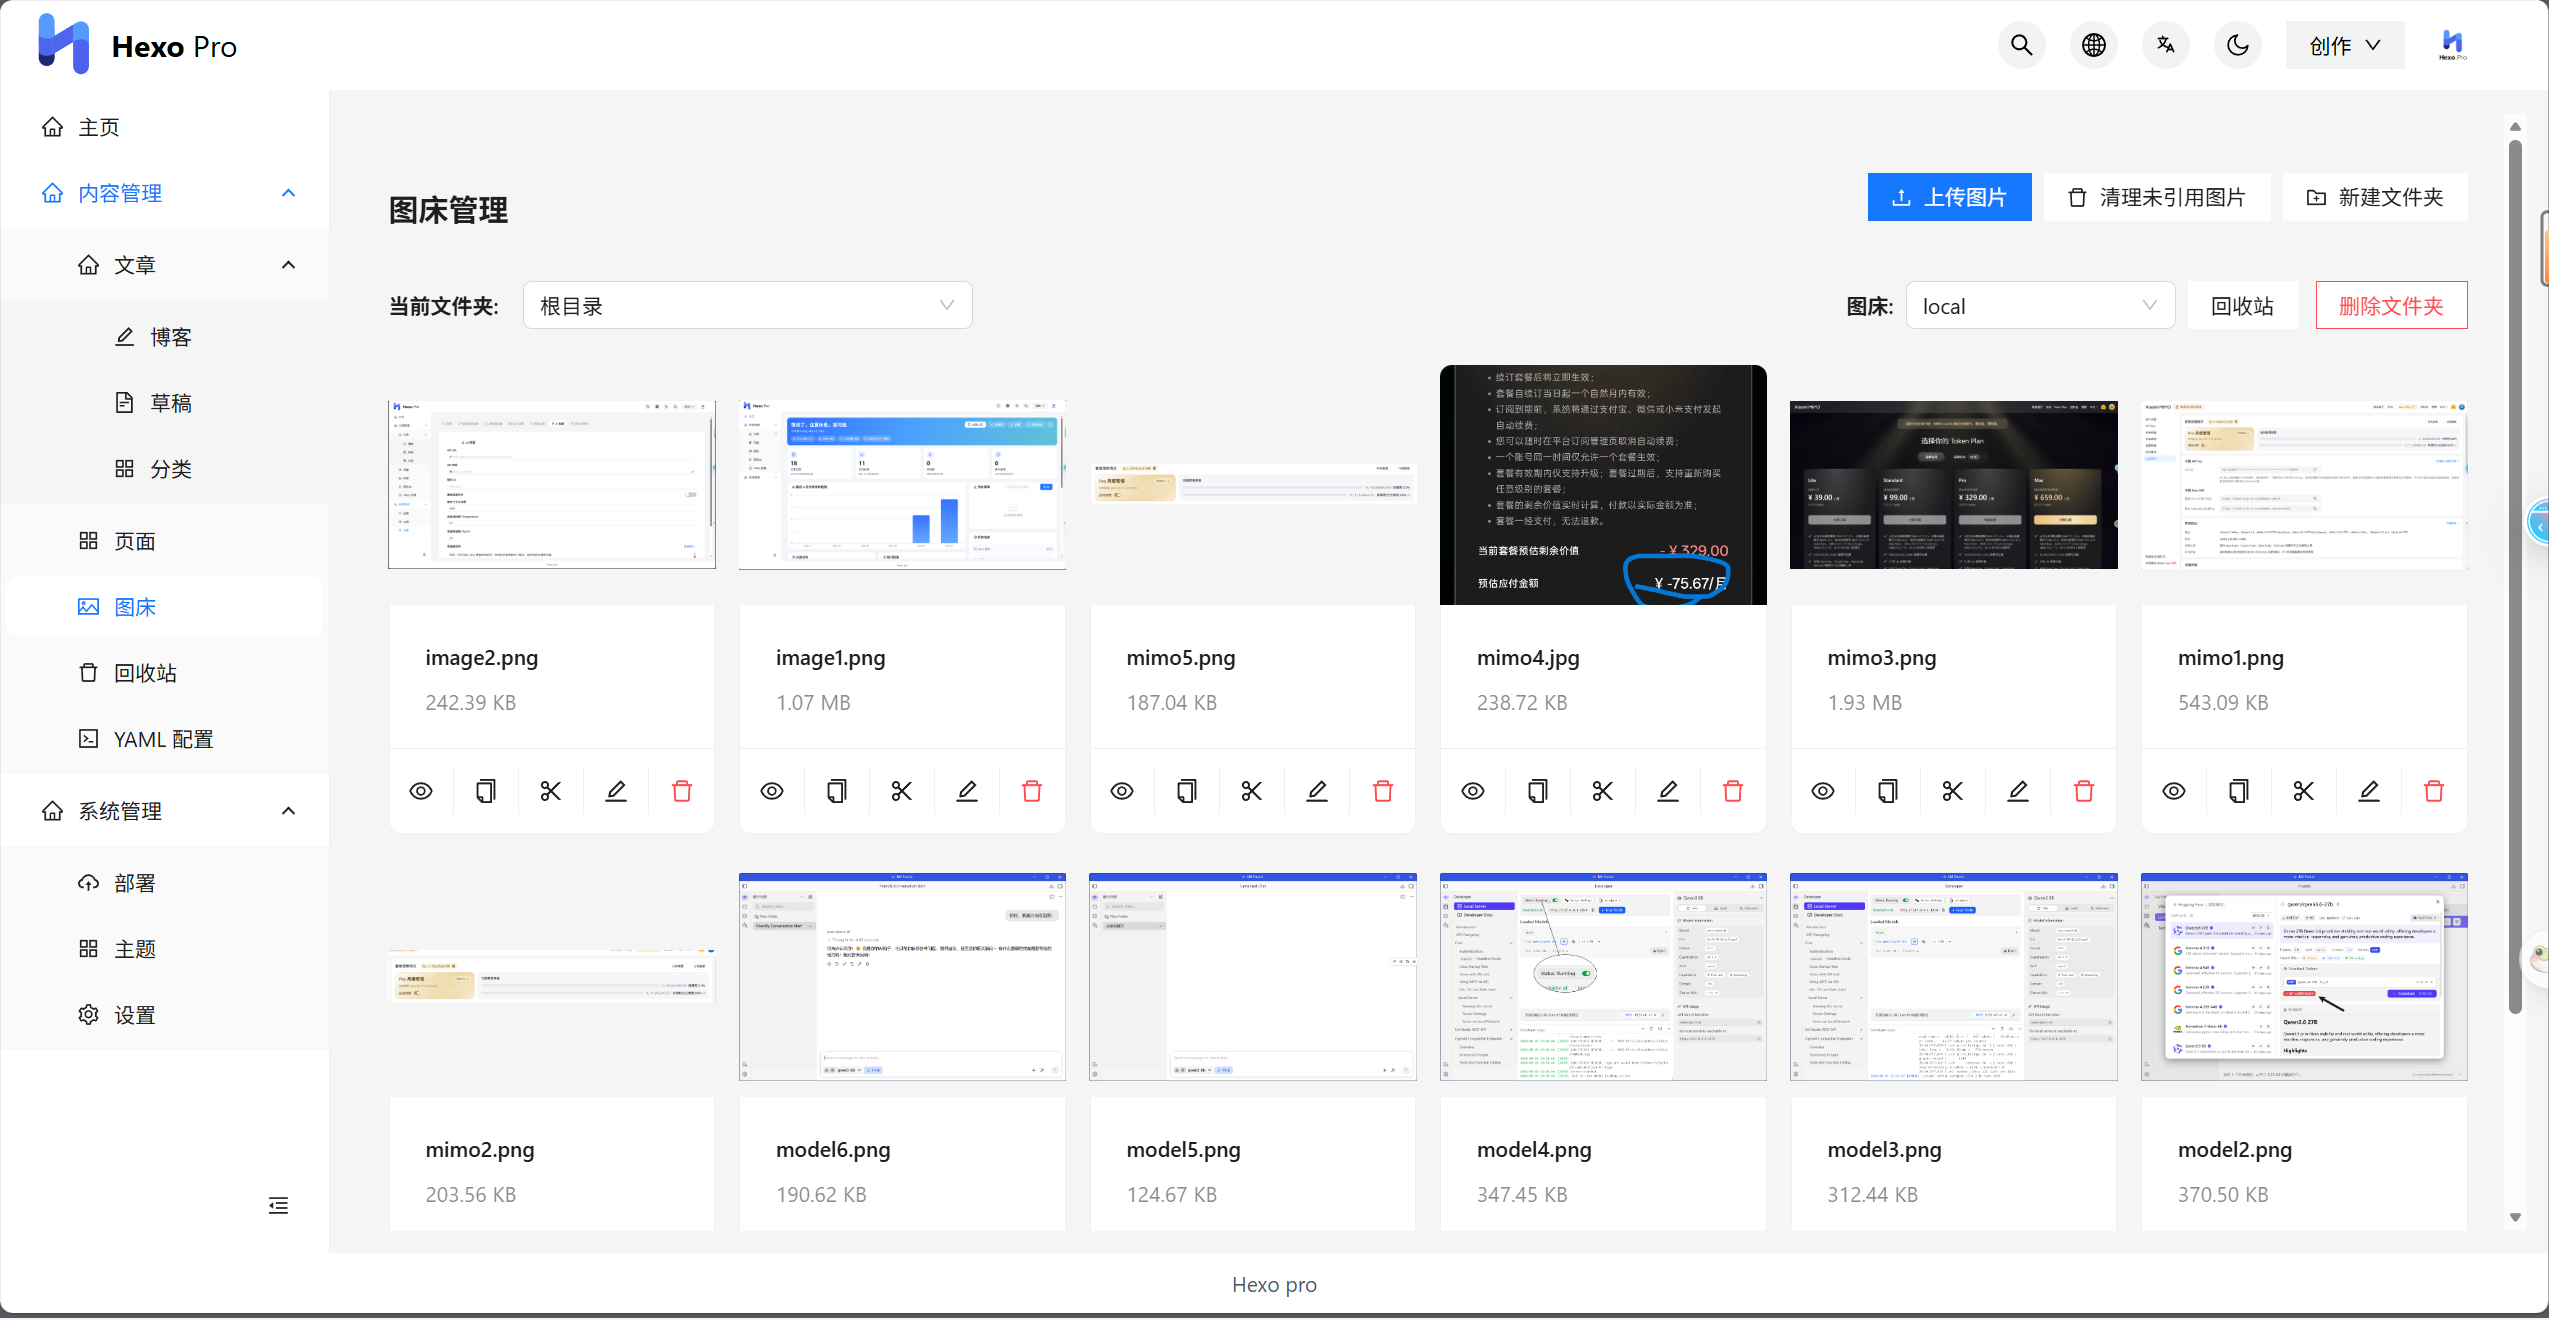Delete mimo3.png with trash icon
Viewport: 2549px width, 1320px height.
[x=2084, y=791]
